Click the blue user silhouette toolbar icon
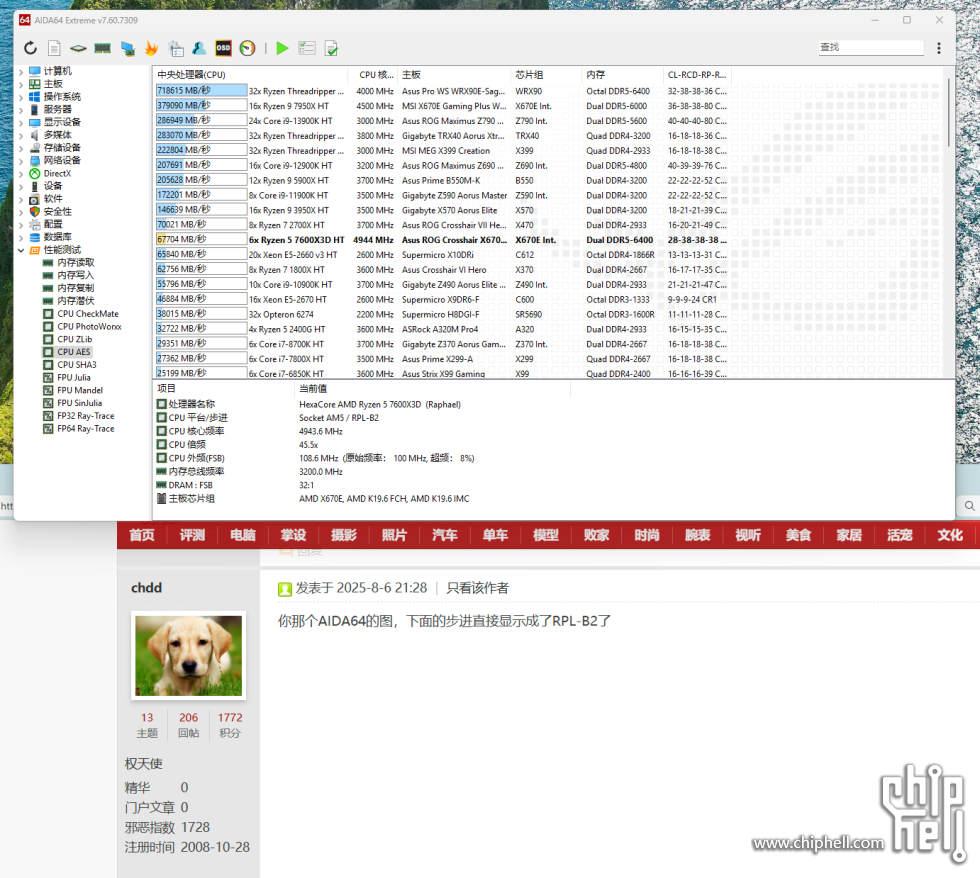980x878 pixels. pyautogui.click(x=199, y=48)
